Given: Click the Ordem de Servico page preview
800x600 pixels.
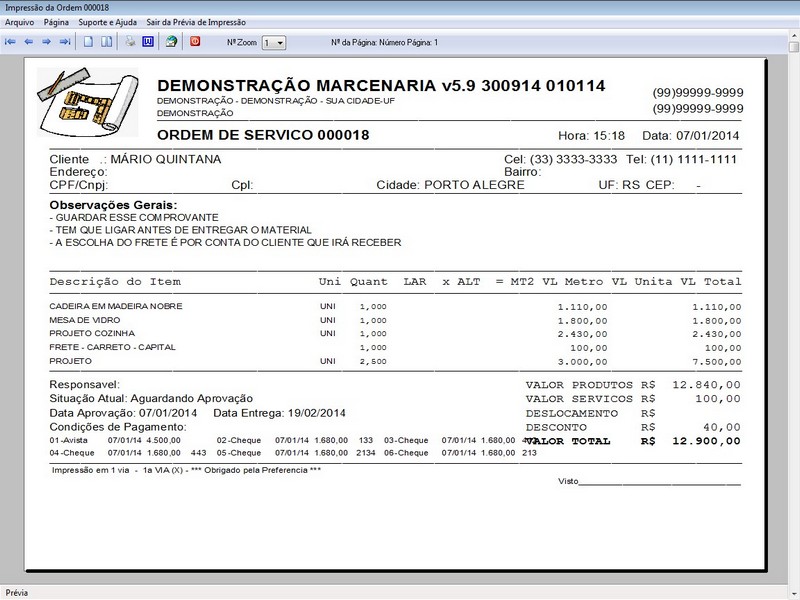Looking at the screenshot, I should 400,300.
